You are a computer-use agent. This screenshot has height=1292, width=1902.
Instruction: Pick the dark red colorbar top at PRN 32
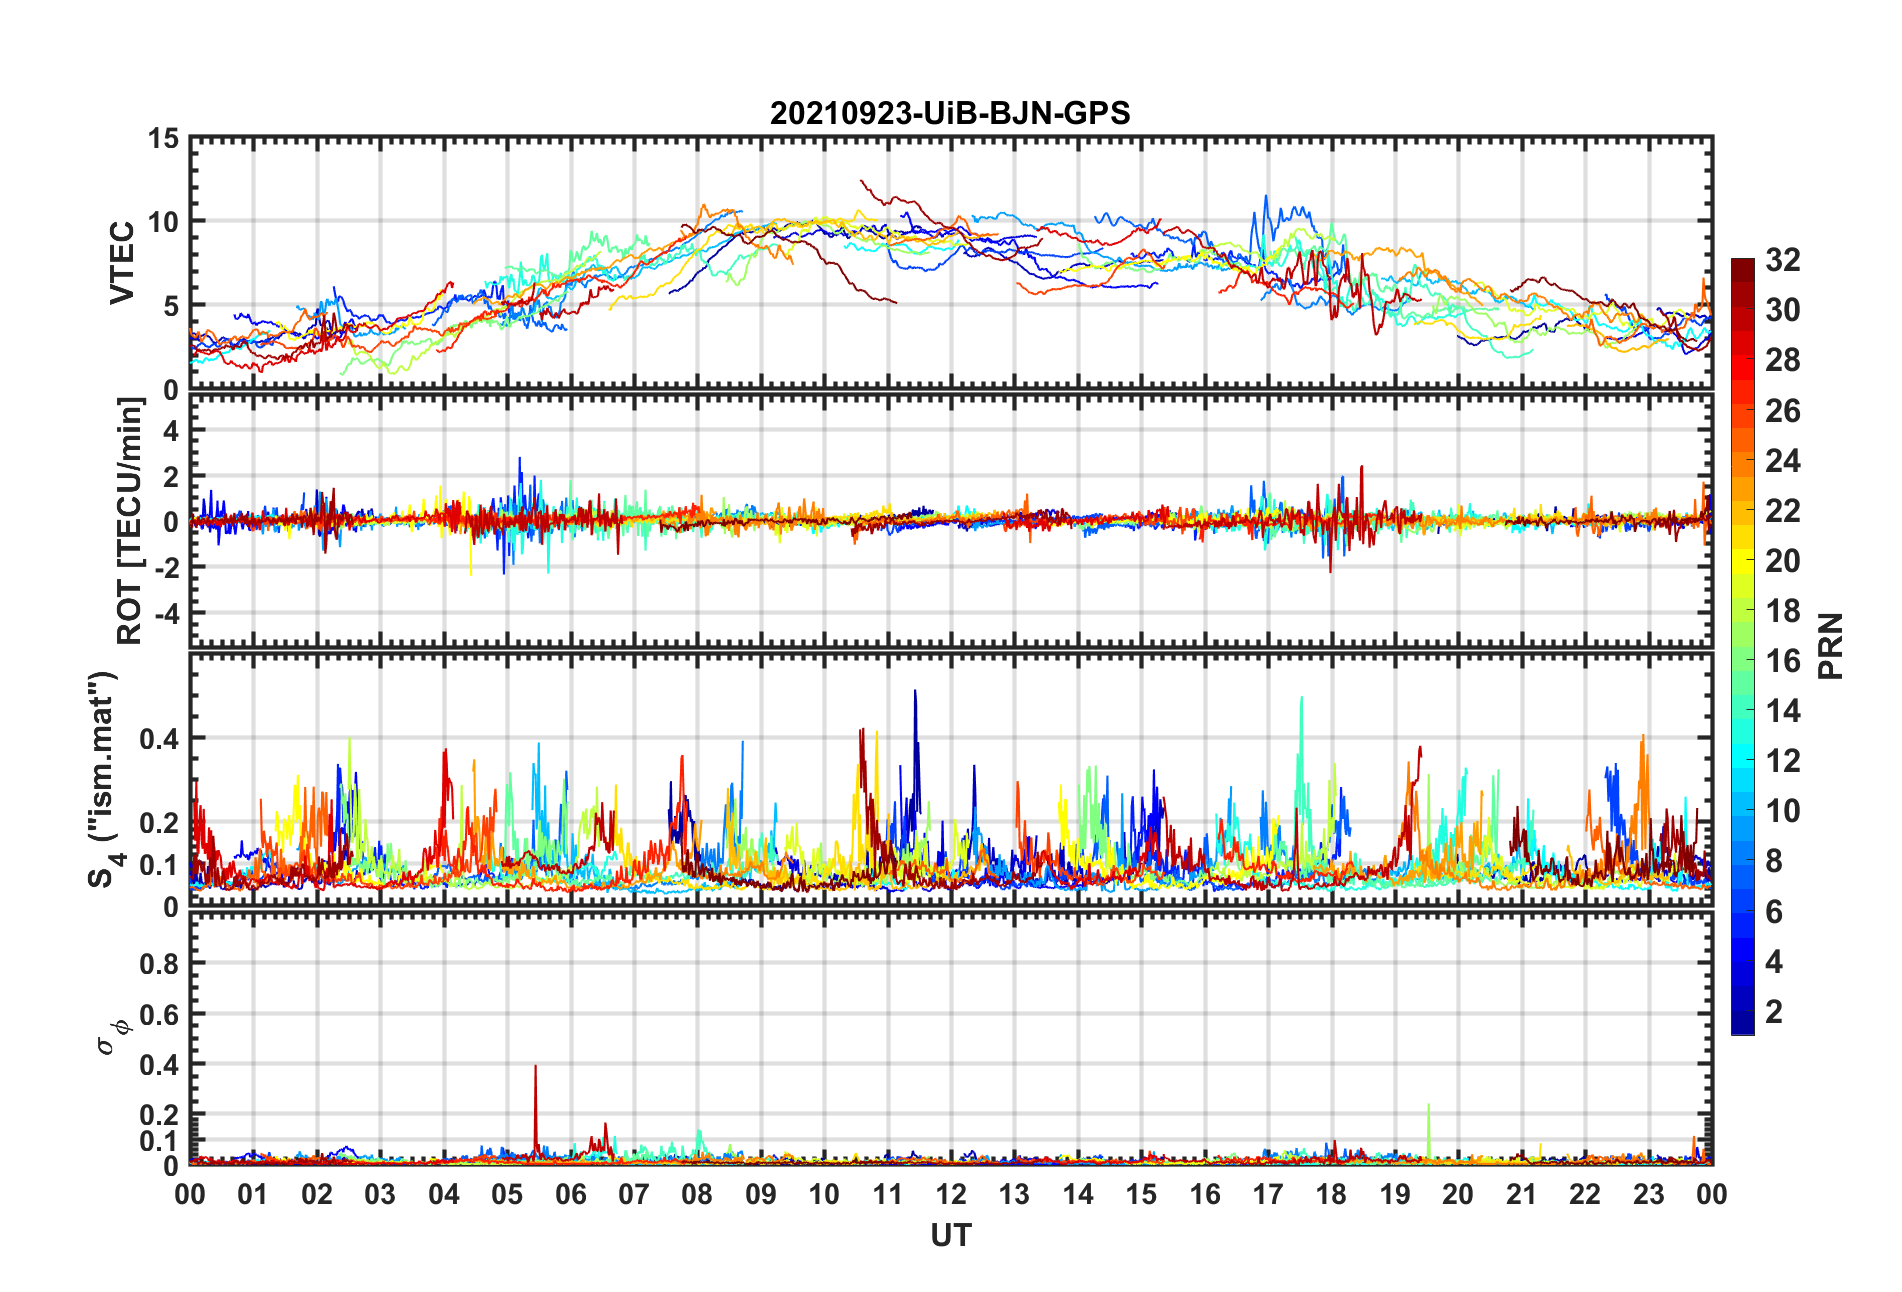coord(1742,265)
